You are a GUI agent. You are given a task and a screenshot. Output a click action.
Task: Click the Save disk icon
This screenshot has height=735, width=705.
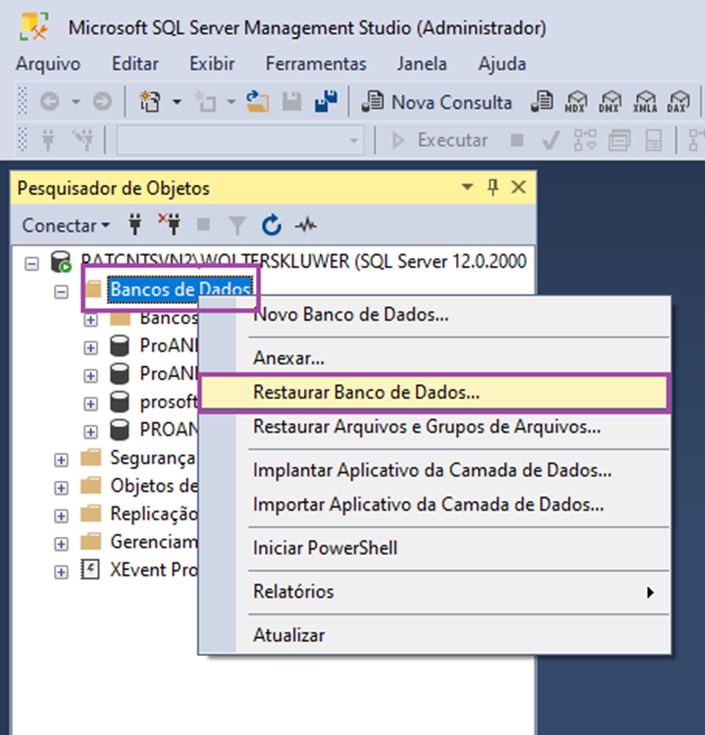tap(291, 101)
